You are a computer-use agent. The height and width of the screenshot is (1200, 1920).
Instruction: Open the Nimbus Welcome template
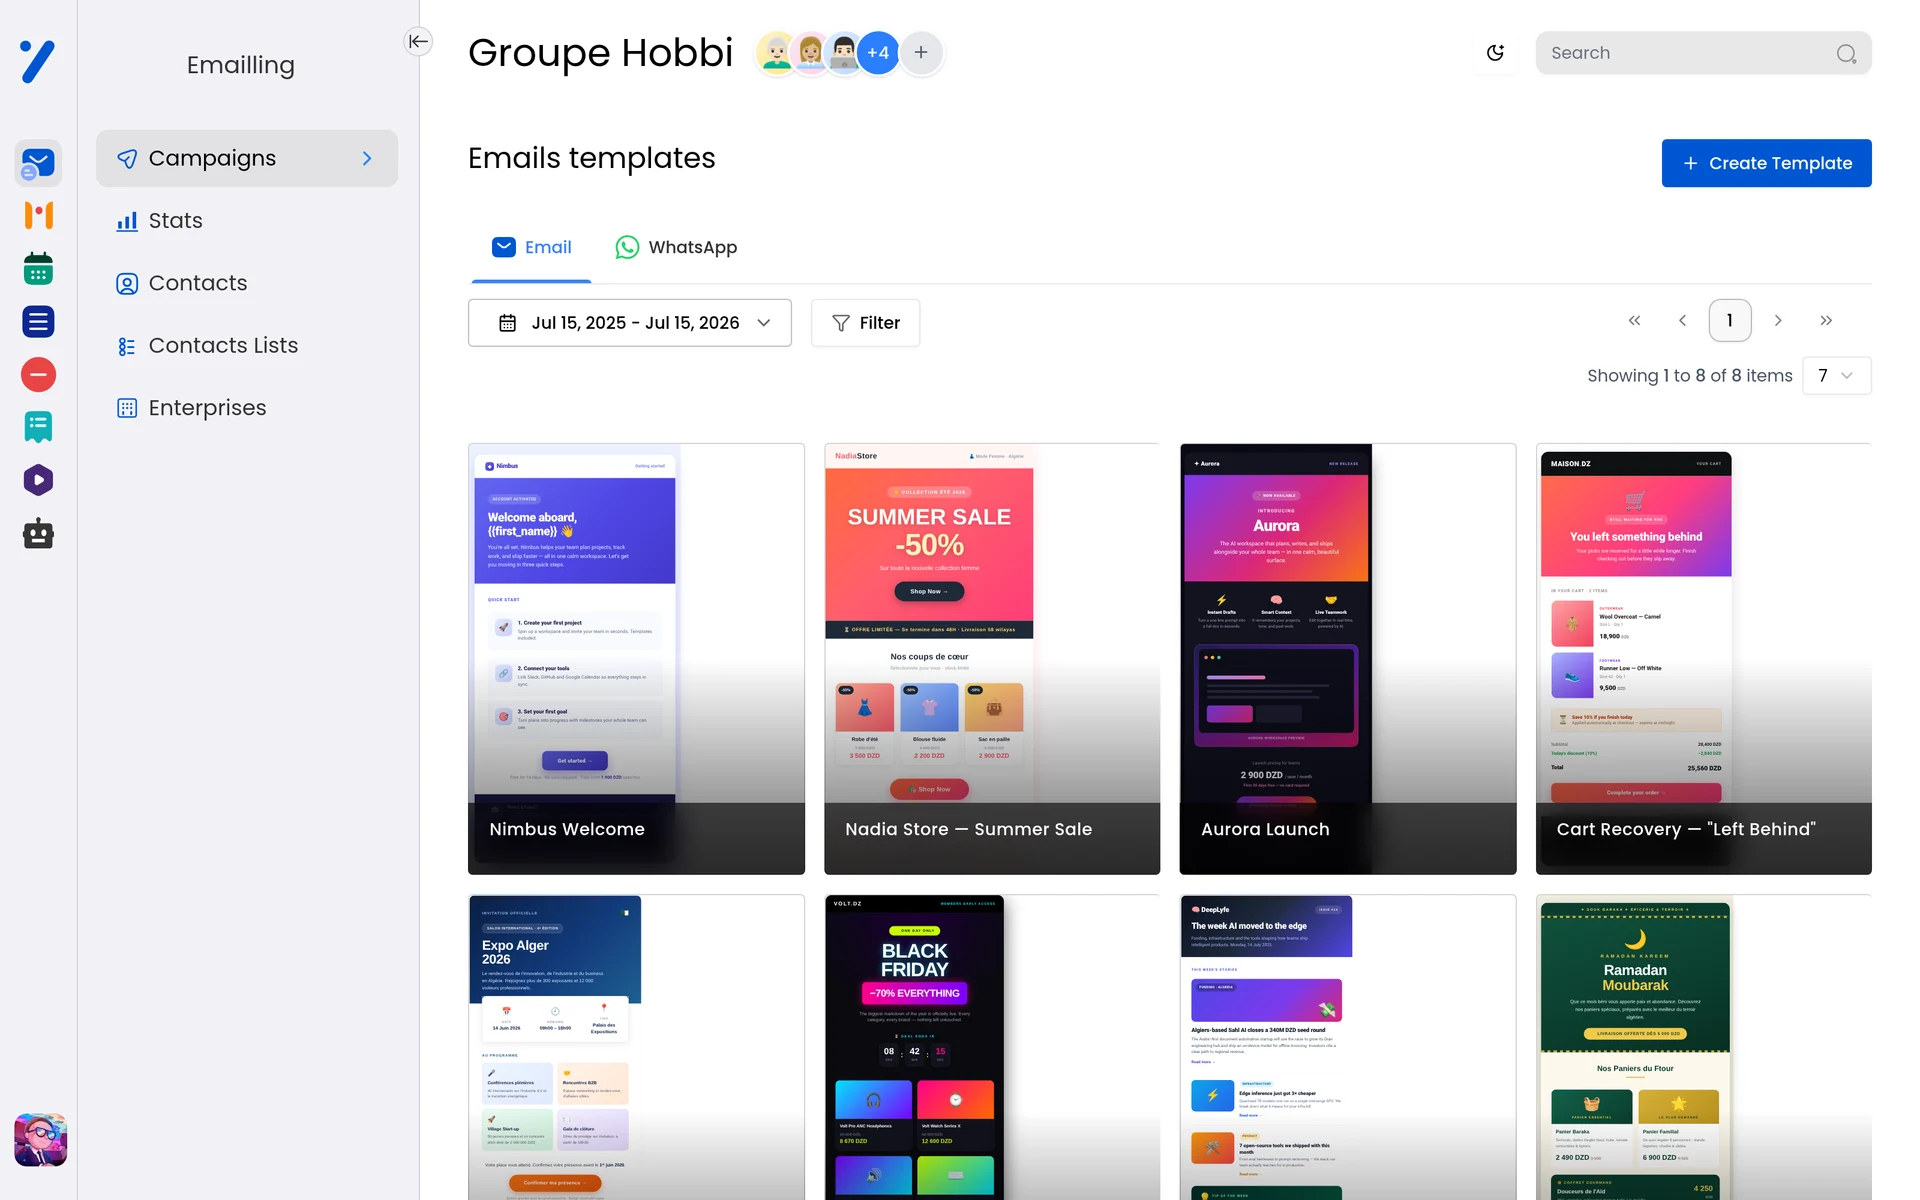[x=636, y=659]
